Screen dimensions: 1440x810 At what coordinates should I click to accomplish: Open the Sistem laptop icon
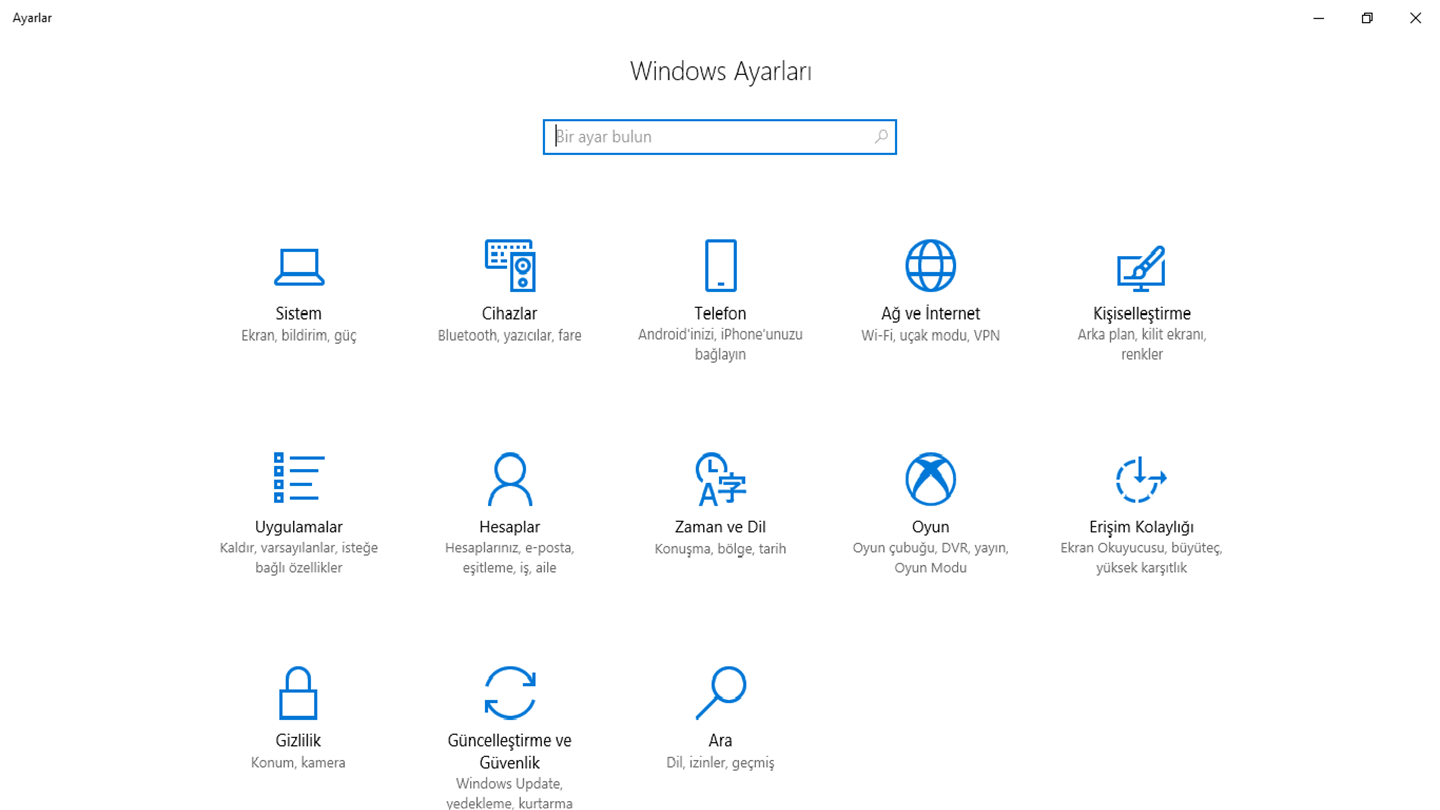tap(299, 266)
